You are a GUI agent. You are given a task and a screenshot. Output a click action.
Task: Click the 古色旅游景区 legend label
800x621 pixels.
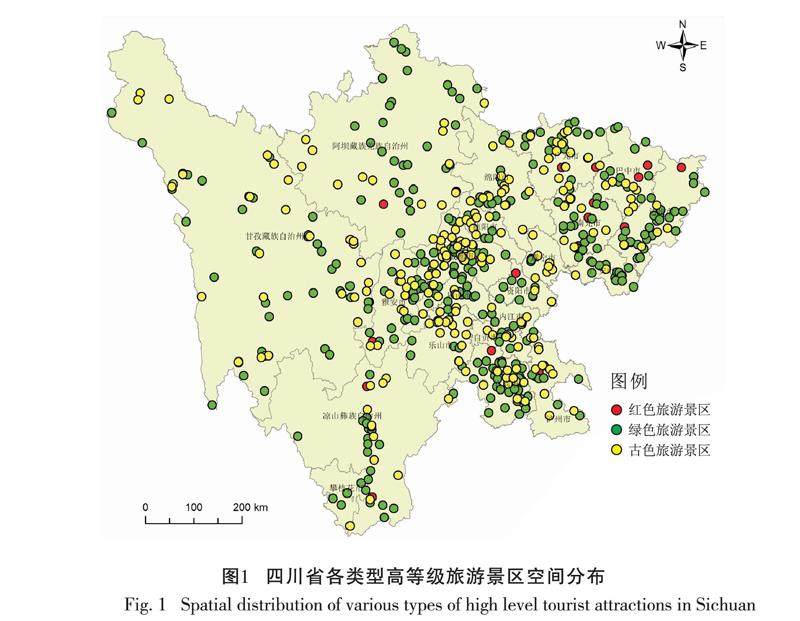click(668, 451)
